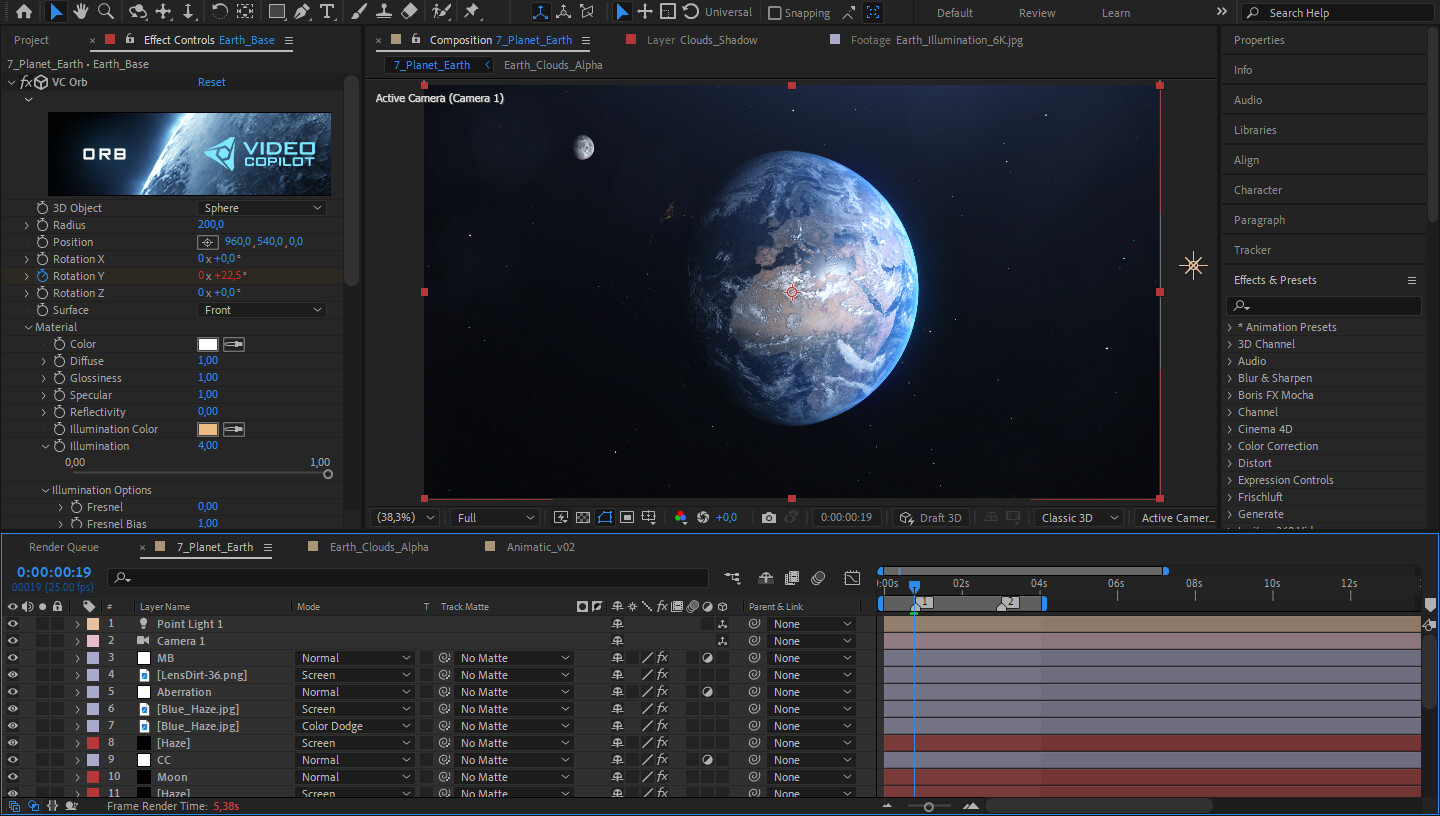Viewport: 1440px width, 816px height.
Task: Hide the Camera 1 layer
Action: coord(13,641)
